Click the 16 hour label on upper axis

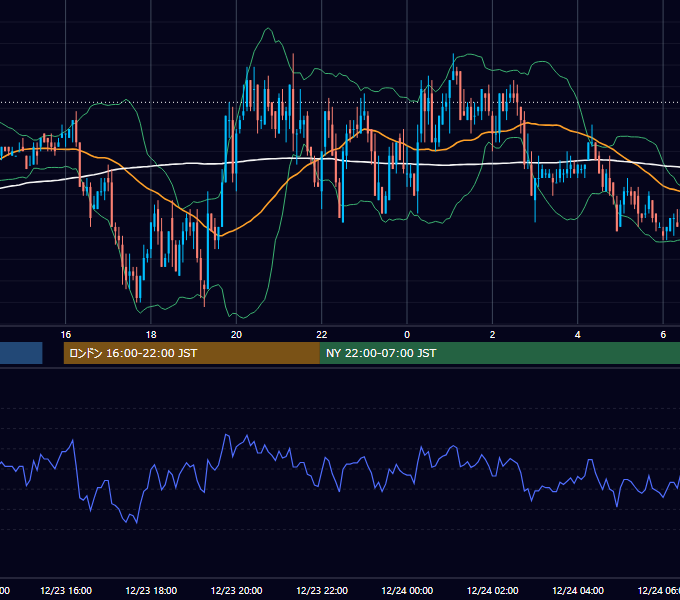tap(65, 335)
